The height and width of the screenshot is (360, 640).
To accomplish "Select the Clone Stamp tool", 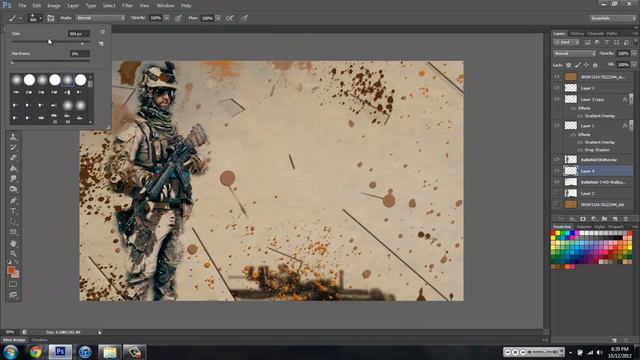I will [13, 137].
